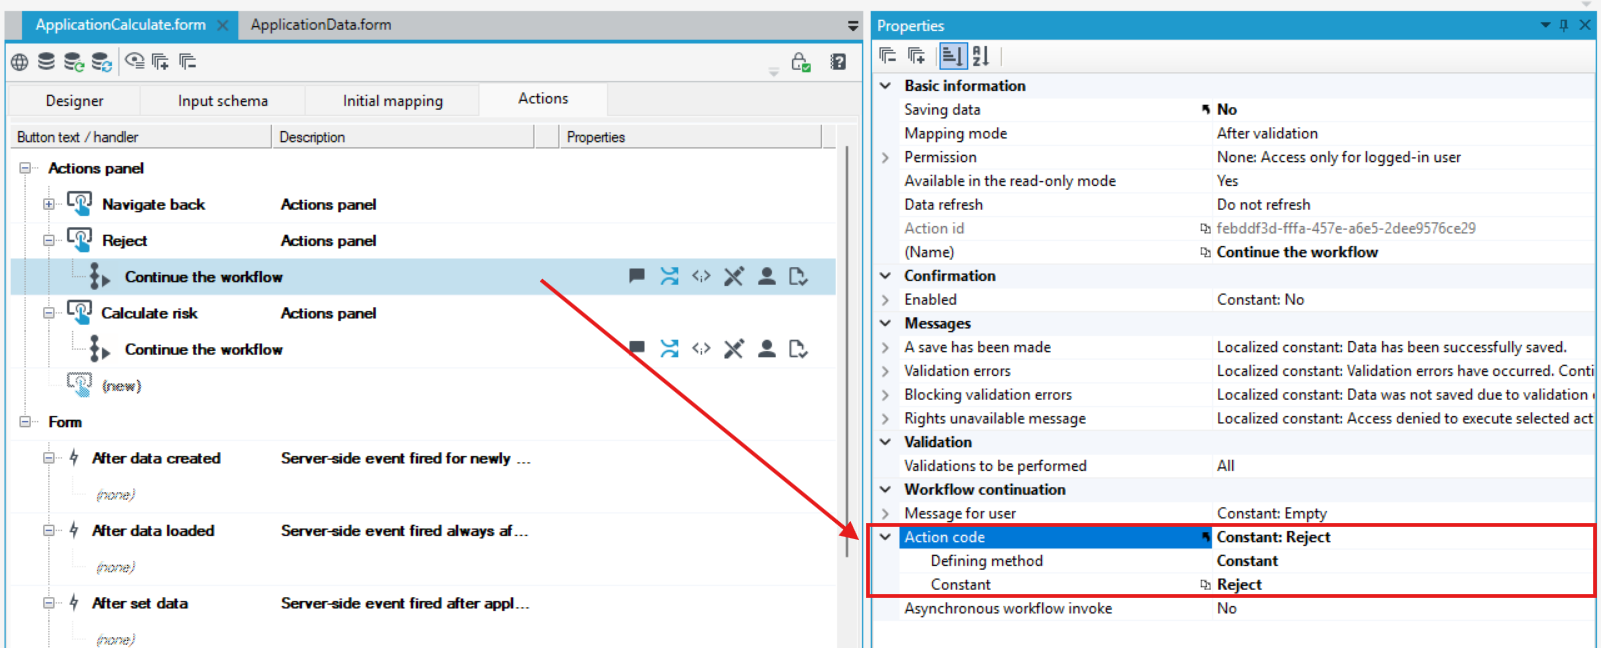Expand all nodes in the Actions tree toolbar
Image resolution: width=1601 pixels, height=648 pixels.
161,62
